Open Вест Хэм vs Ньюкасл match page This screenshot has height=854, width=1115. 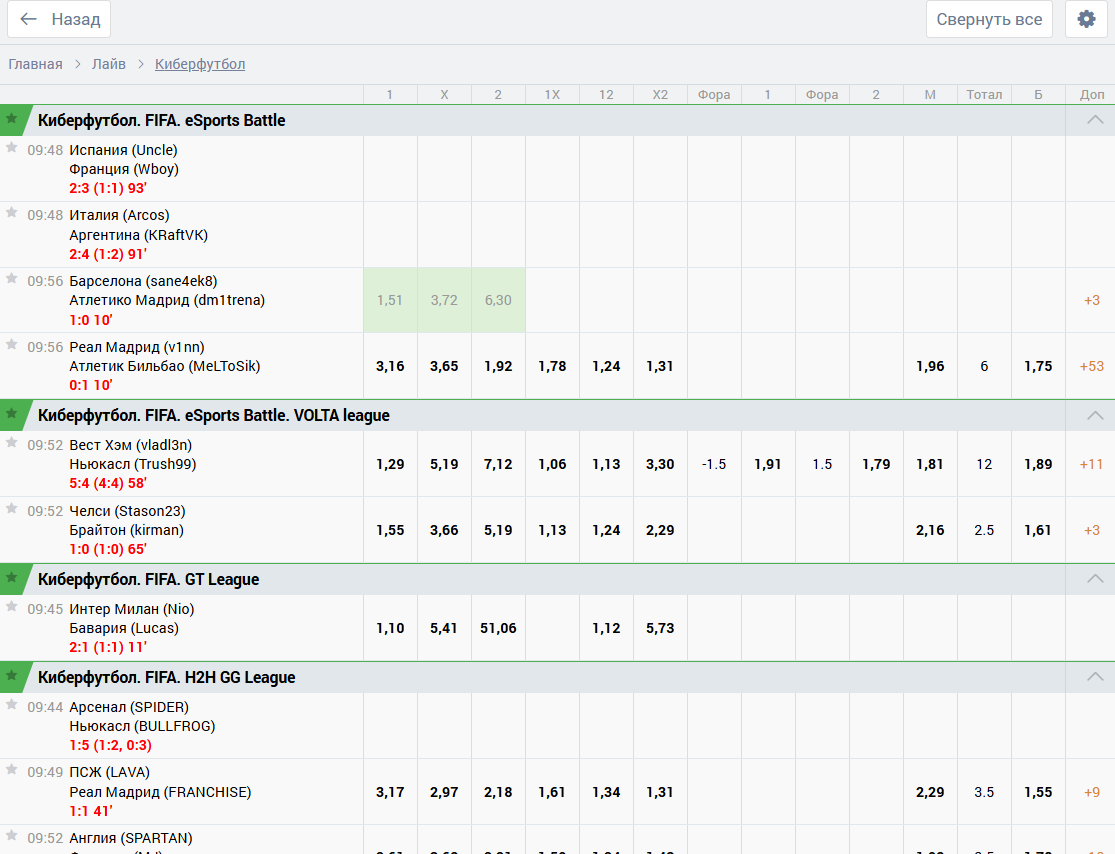click(x=131, y=455)
